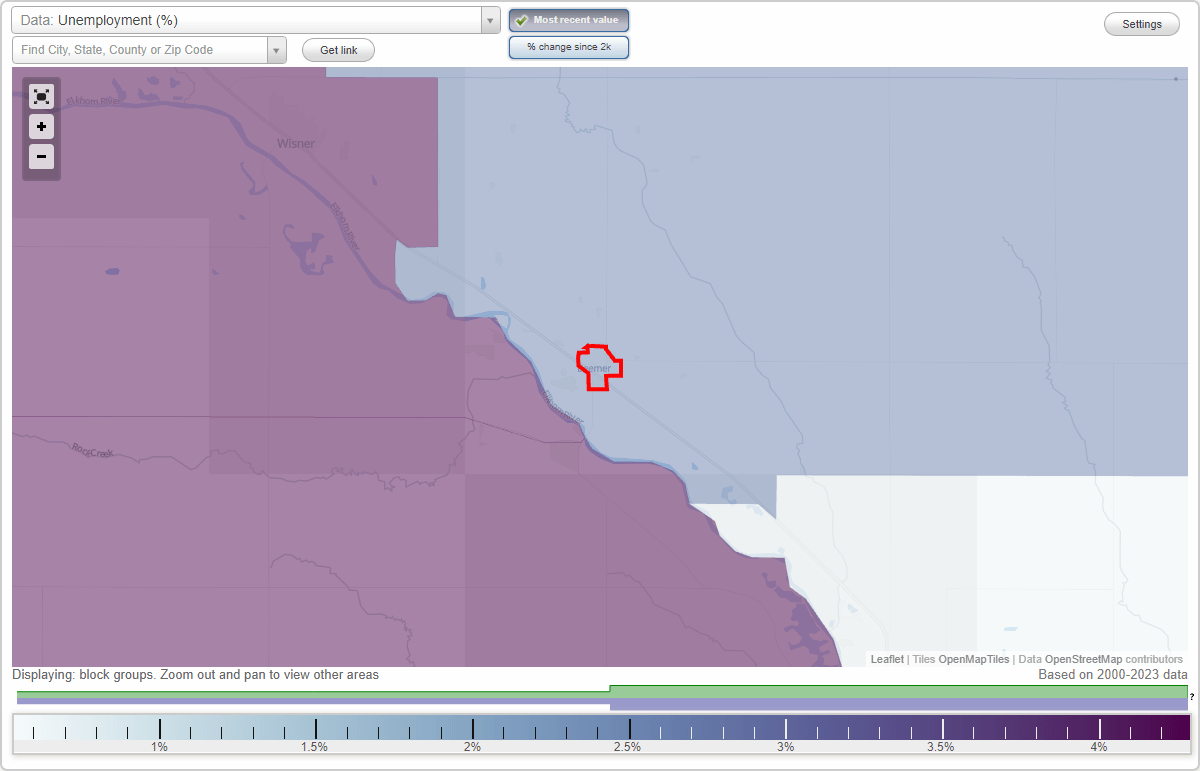Image resolution: width=1200 pixels, height=771 pixels.
Task: Expand the city search dropdown arrow
Action: coord(277,49)
